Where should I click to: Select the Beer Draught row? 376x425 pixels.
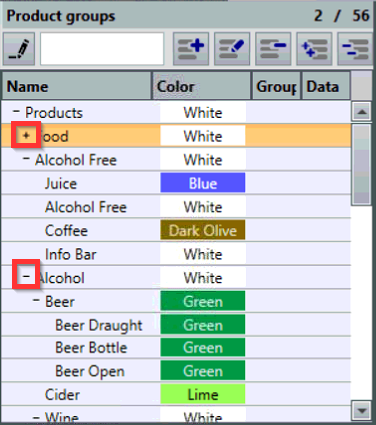[176, 325]
